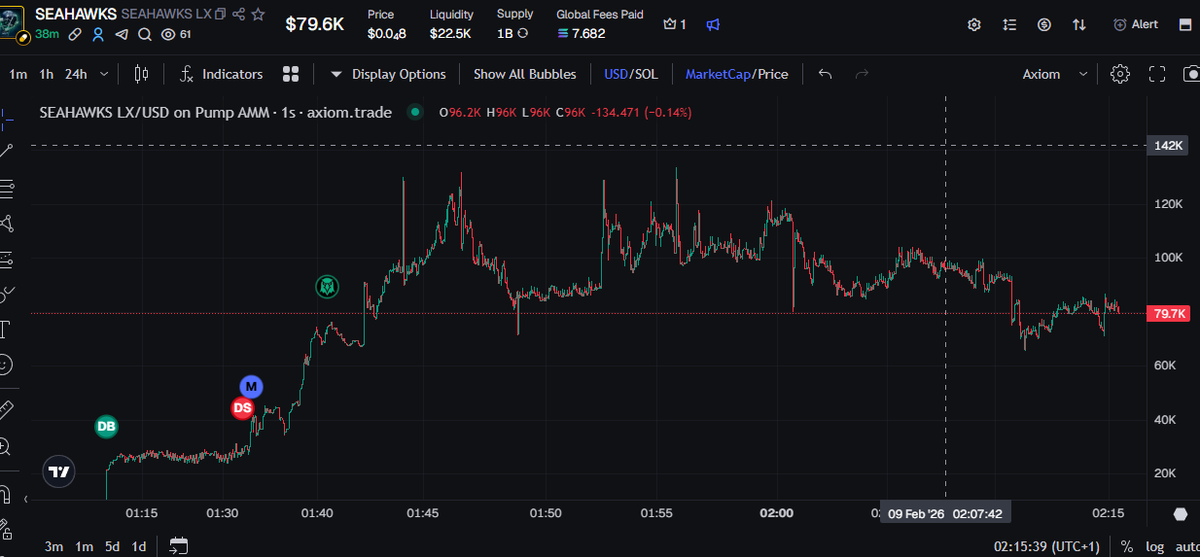The image size is (1200, 557).
Task: Open the 02:15:39 (UTC+1) timezone menu
Action: [1048, 547]
